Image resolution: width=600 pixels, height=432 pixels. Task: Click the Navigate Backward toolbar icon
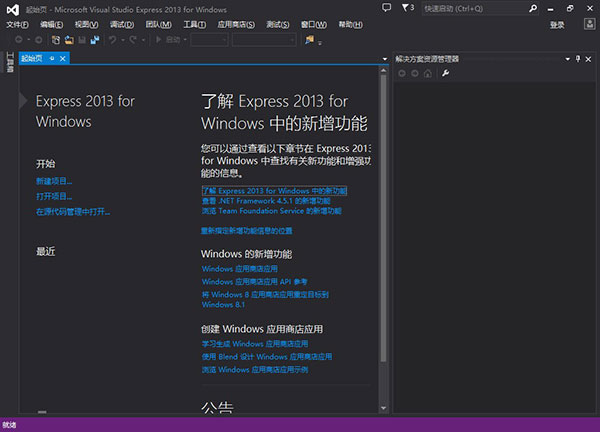[x=18, y=39]
